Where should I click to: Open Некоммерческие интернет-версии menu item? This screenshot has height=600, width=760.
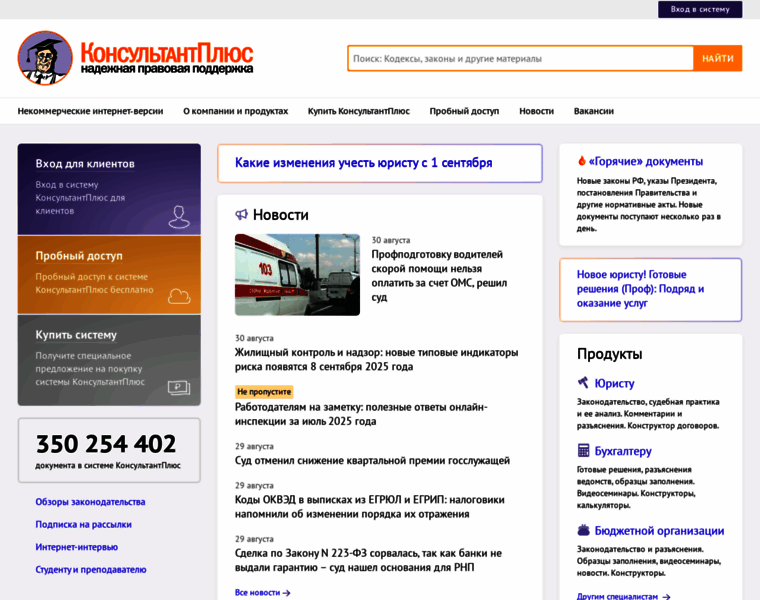tap(90, 111)
